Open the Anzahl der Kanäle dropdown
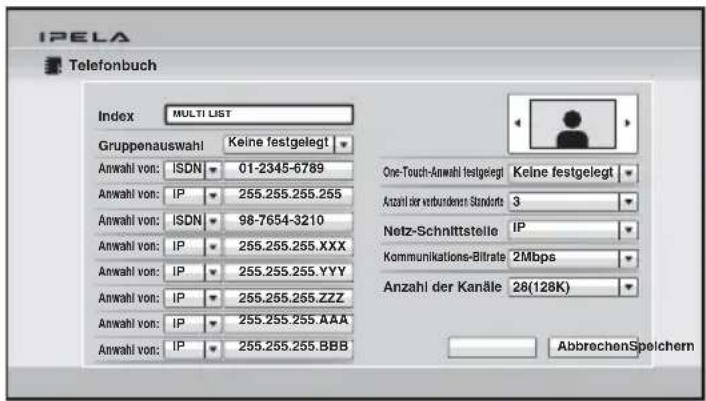 point(573,287)
